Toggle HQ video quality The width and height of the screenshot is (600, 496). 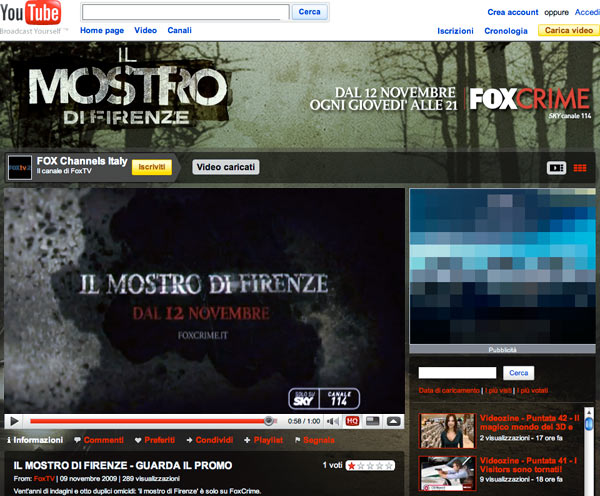(x=352, y=421)
